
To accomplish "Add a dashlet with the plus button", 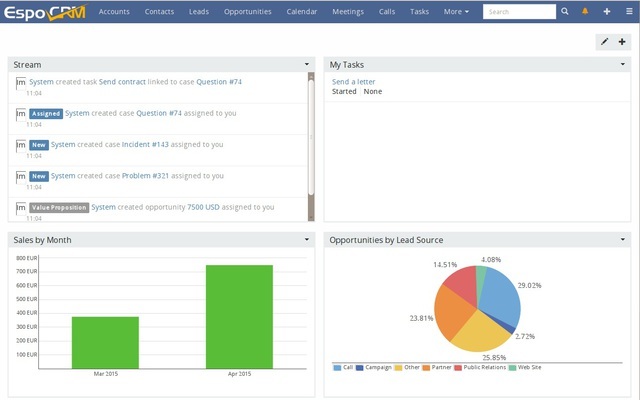I will click(622, 41).
